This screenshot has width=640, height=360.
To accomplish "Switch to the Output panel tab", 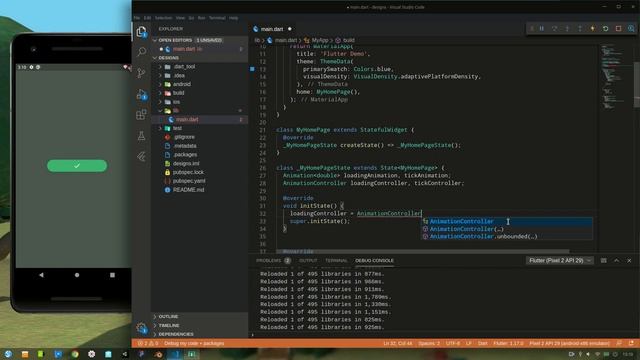I will (x=308, y=260).
